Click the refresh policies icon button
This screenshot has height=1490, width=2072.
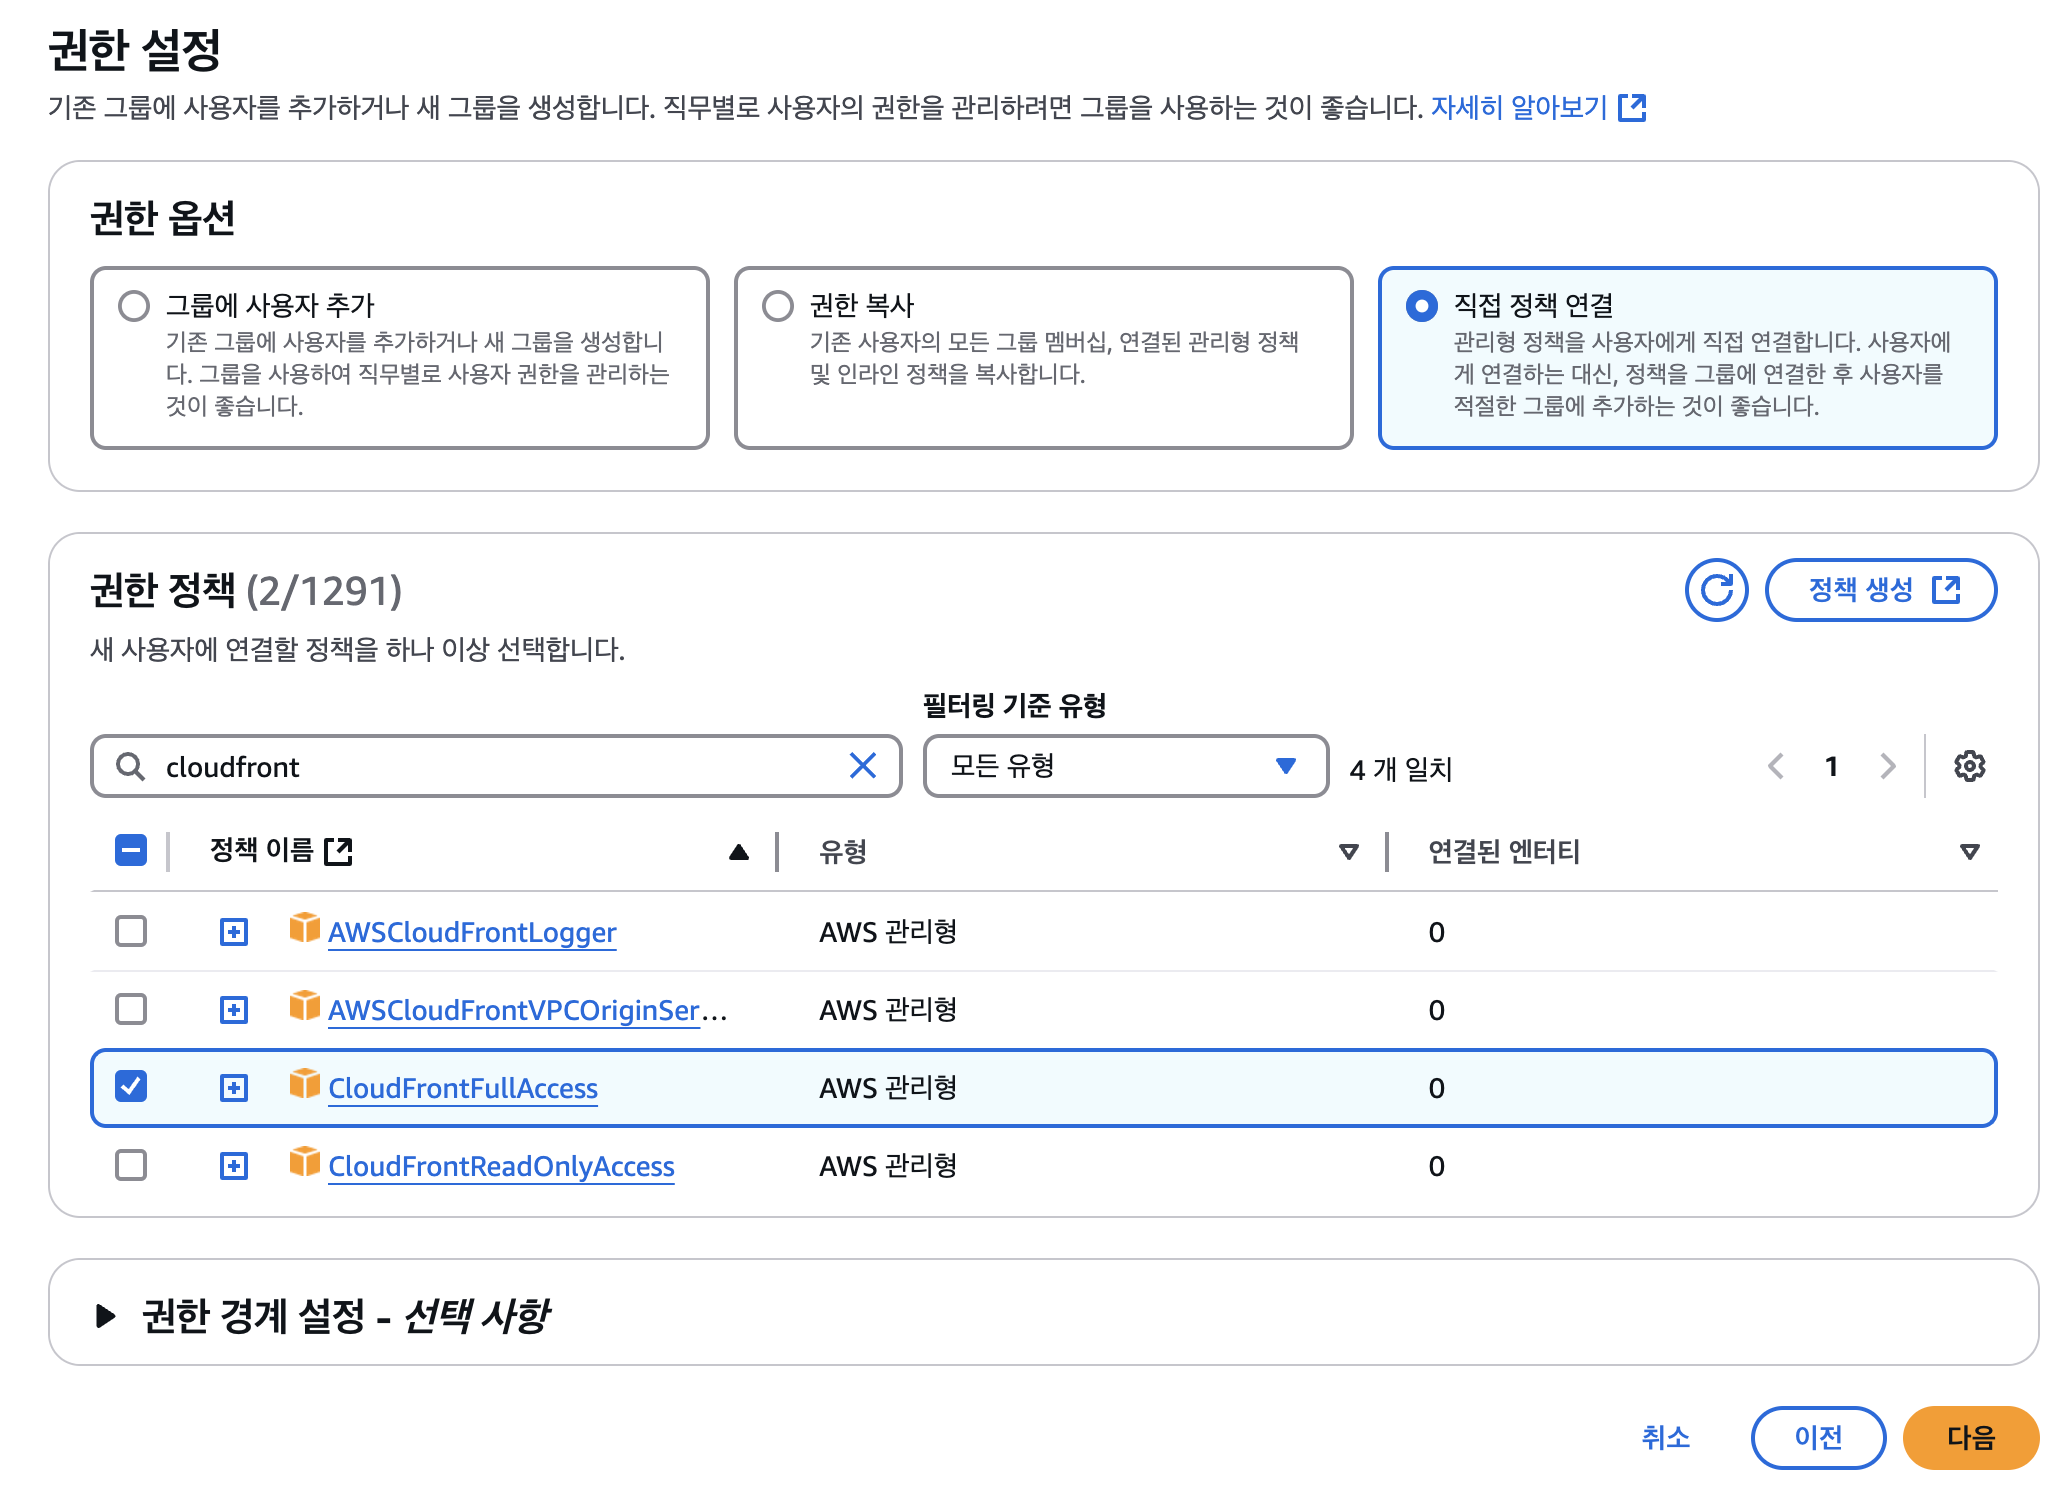1716,590
